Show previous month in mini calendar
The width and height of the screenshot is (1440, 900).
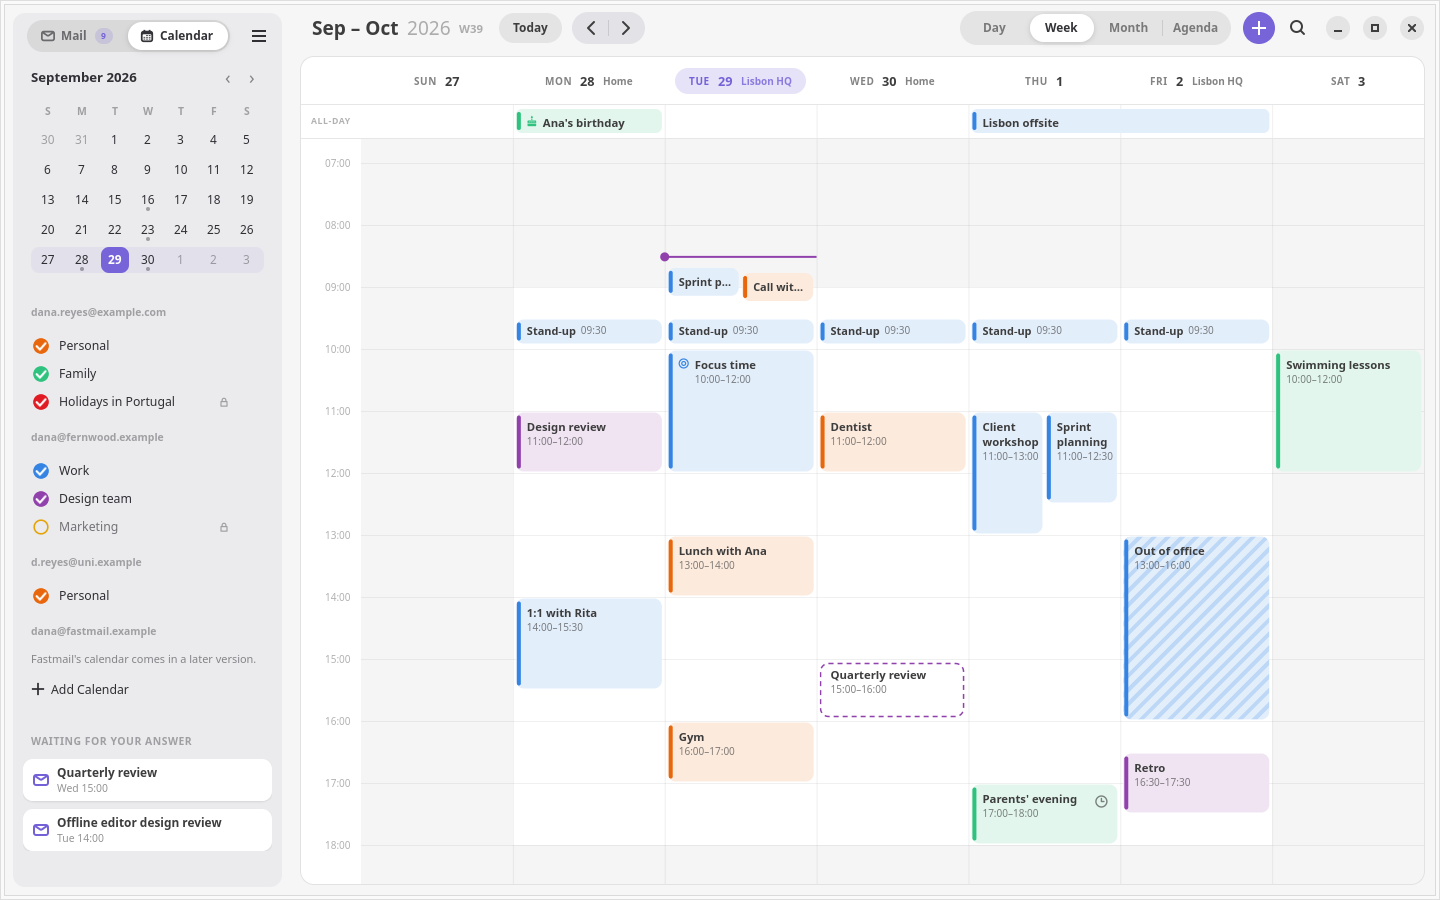pyautogui.click(x=228, y=78)
